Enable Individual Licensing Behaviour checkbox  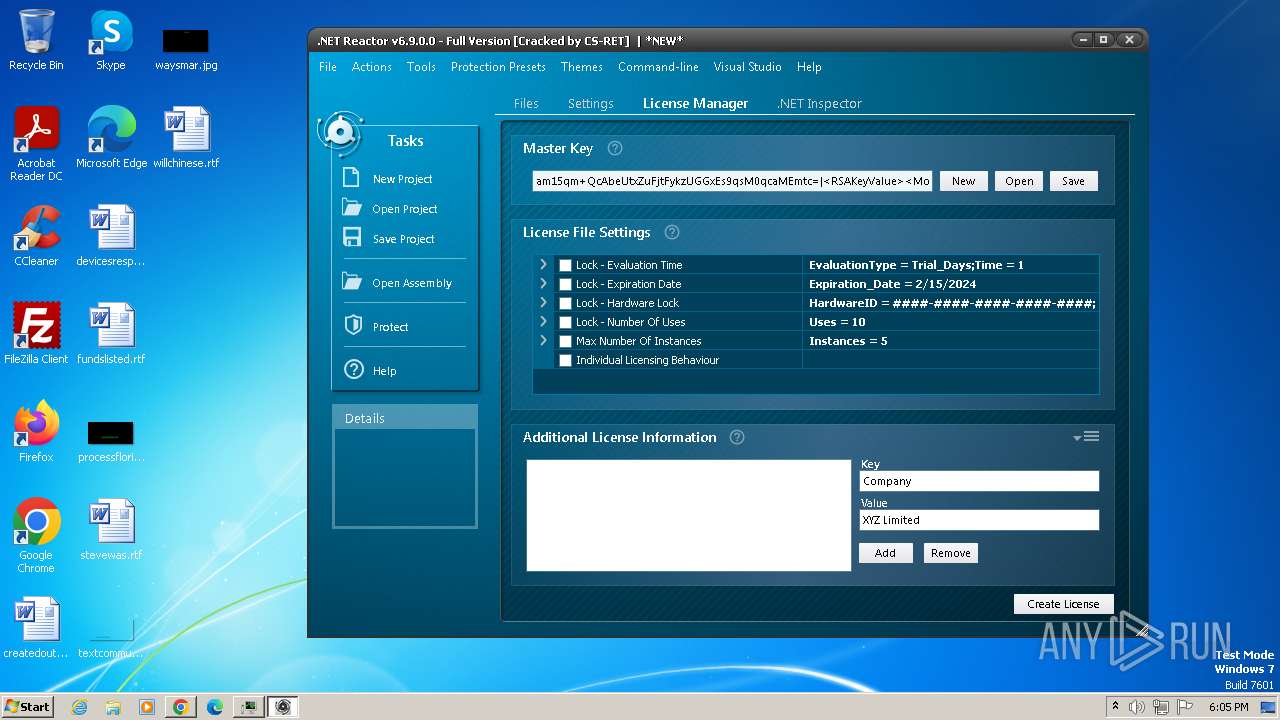coord(566,360)
